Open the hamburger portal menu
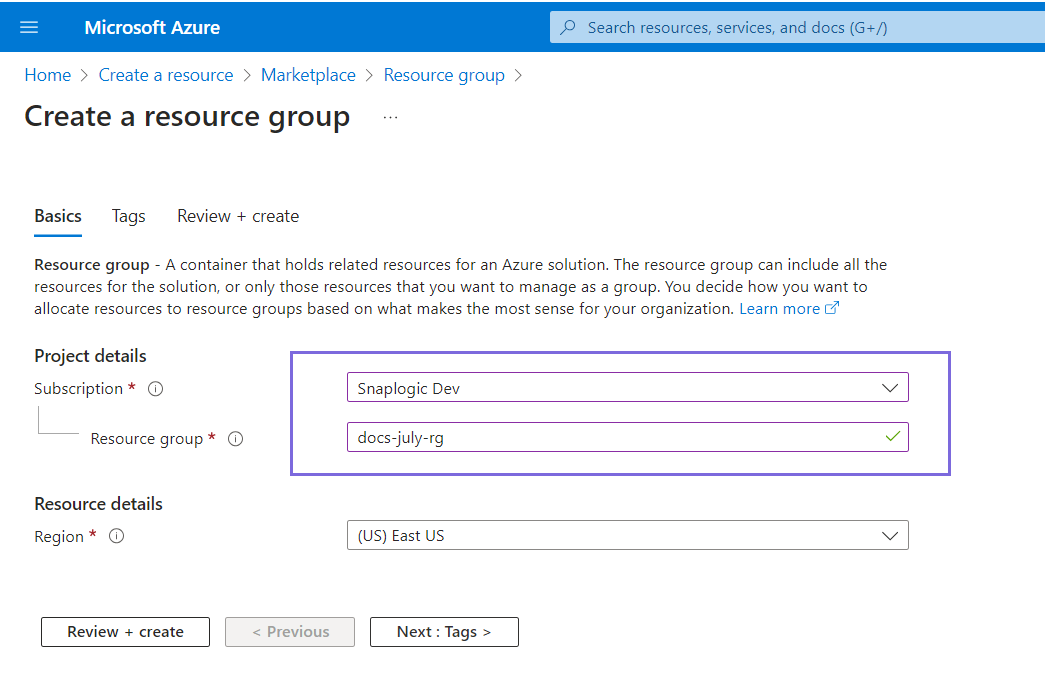The width and height of the screenshot is (1045, 676). [x=29, y=27]
